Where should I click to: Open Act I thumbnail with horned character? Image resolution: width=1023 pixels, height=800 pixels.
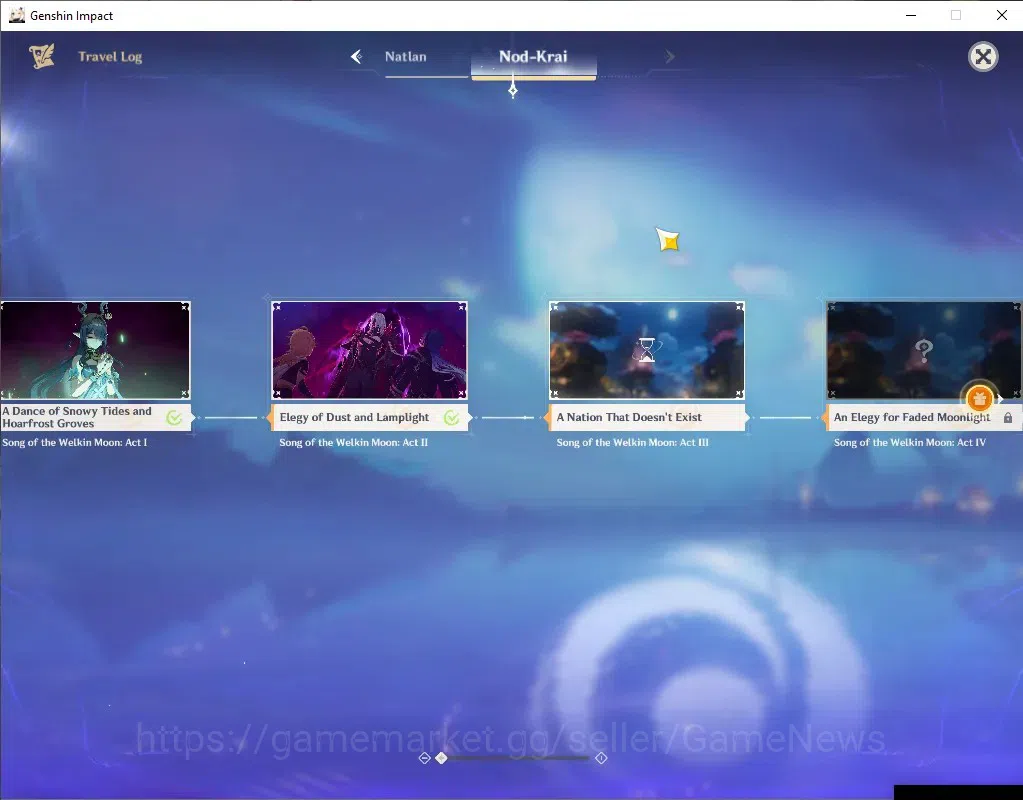pos(95,350)
